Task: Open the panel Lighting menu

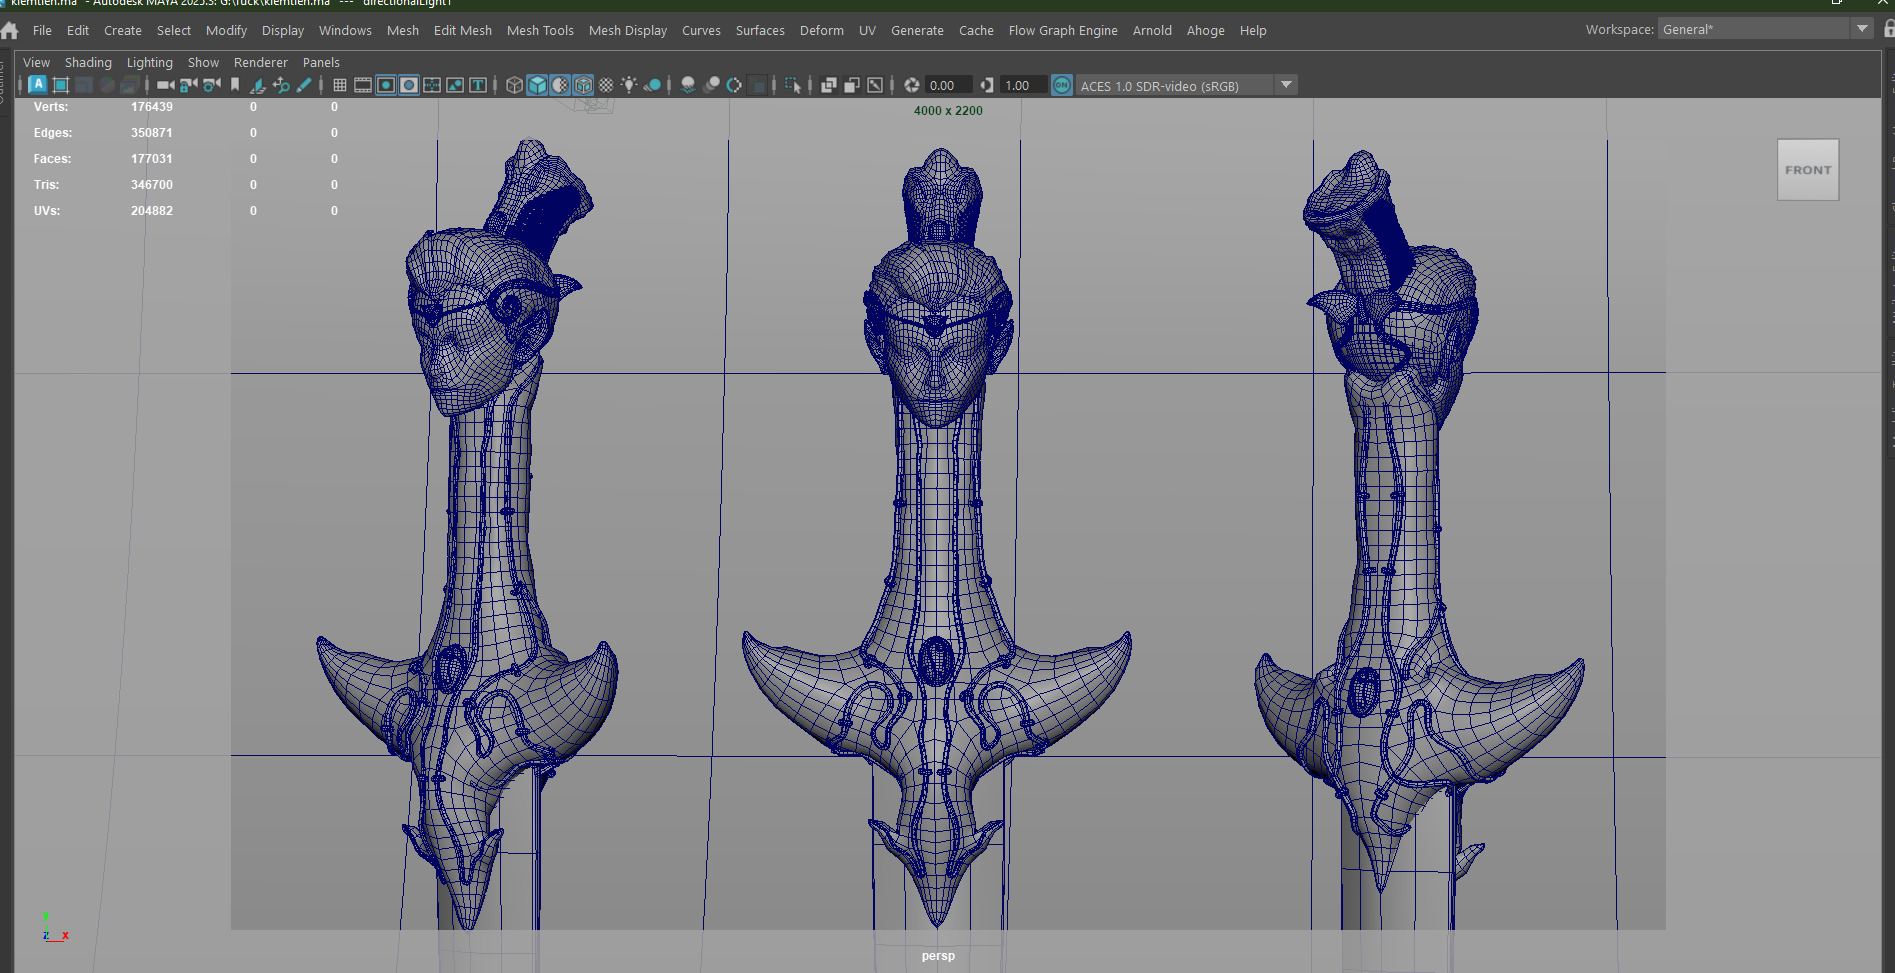Action: [150, 62]
